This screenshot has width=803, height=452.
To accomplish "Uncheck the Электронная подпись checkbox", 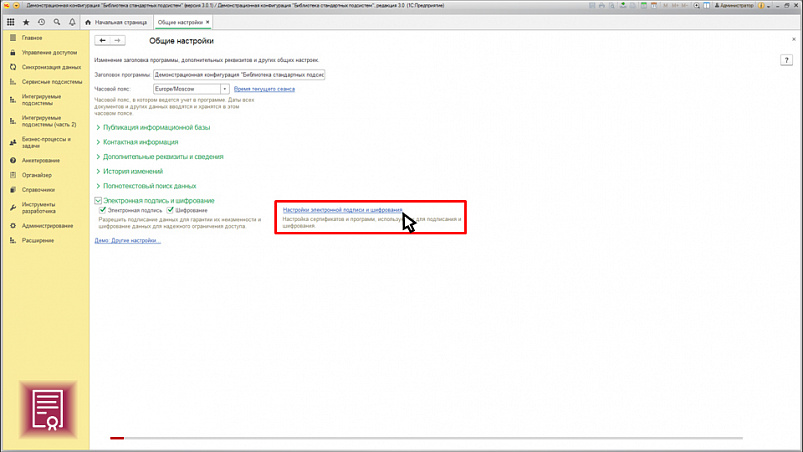I will [103, 211].
